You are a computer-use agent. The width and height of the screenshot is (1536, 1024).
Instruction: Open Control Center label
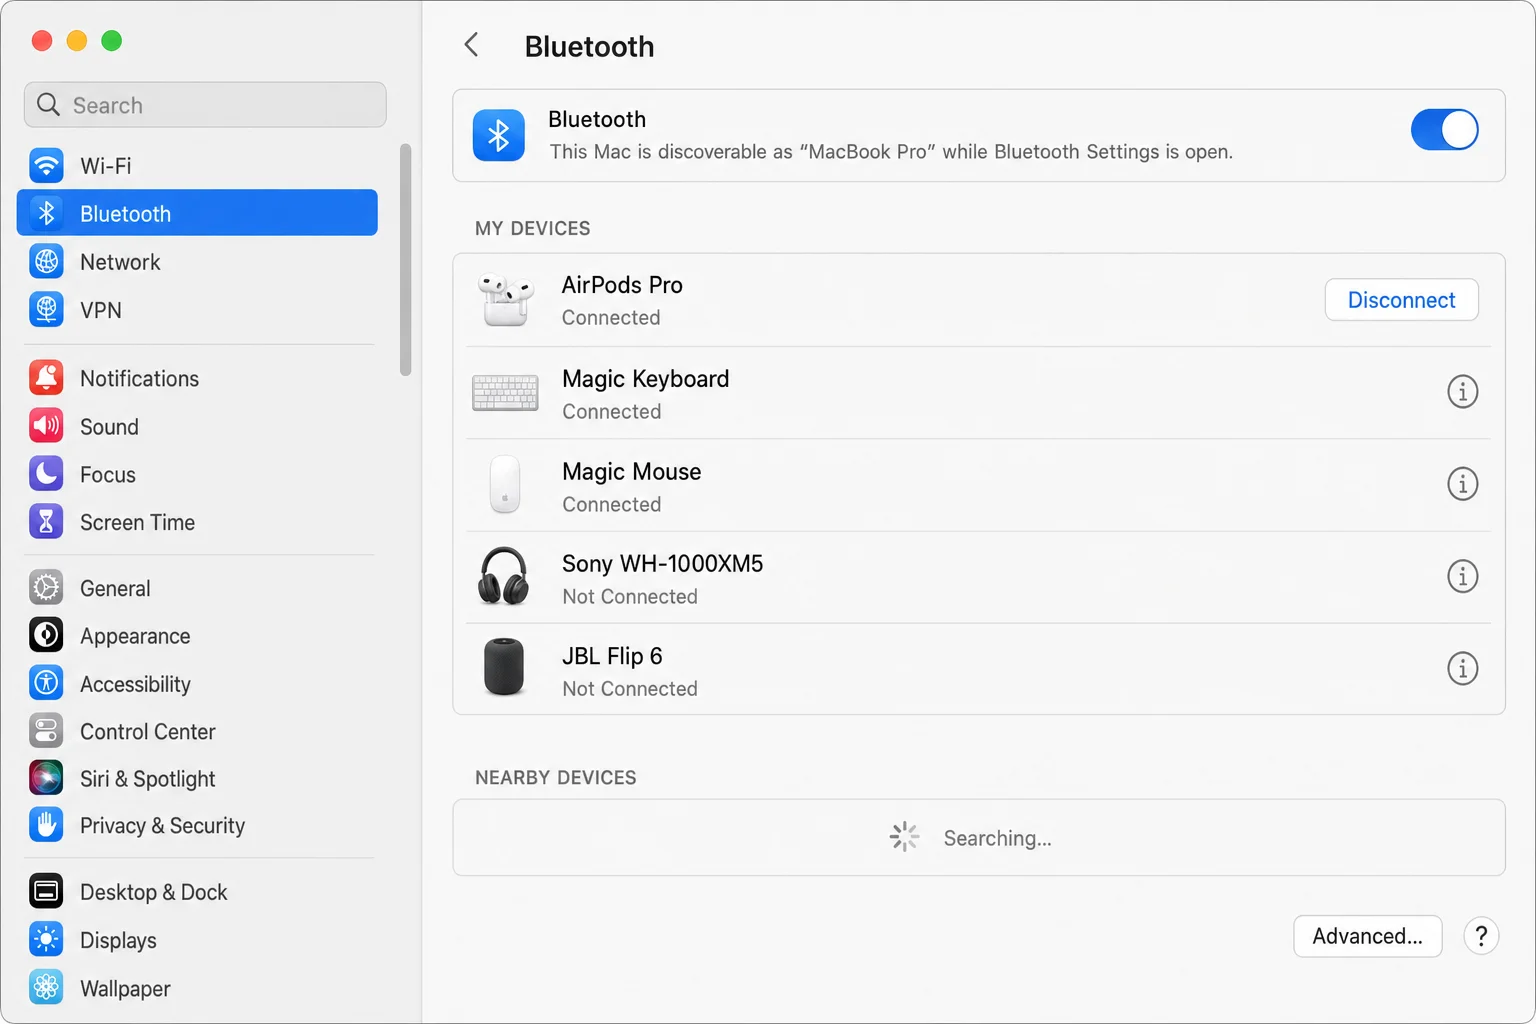pyautogui.click(x=147, y=732)
